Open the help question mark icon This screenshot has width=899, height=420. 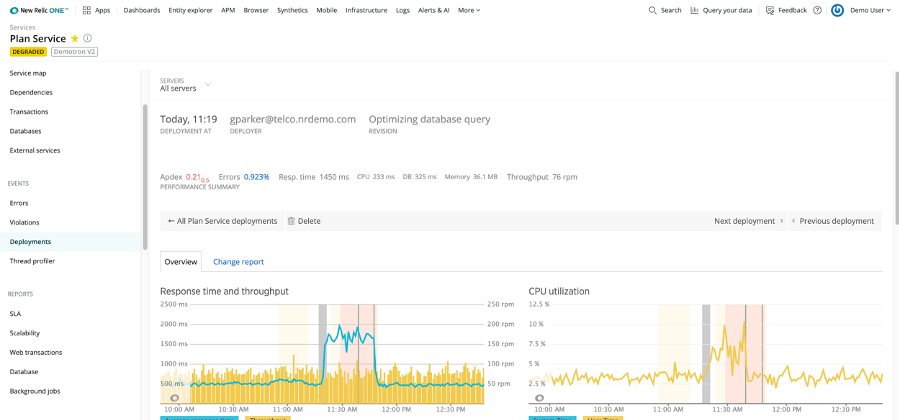point(818,10)
